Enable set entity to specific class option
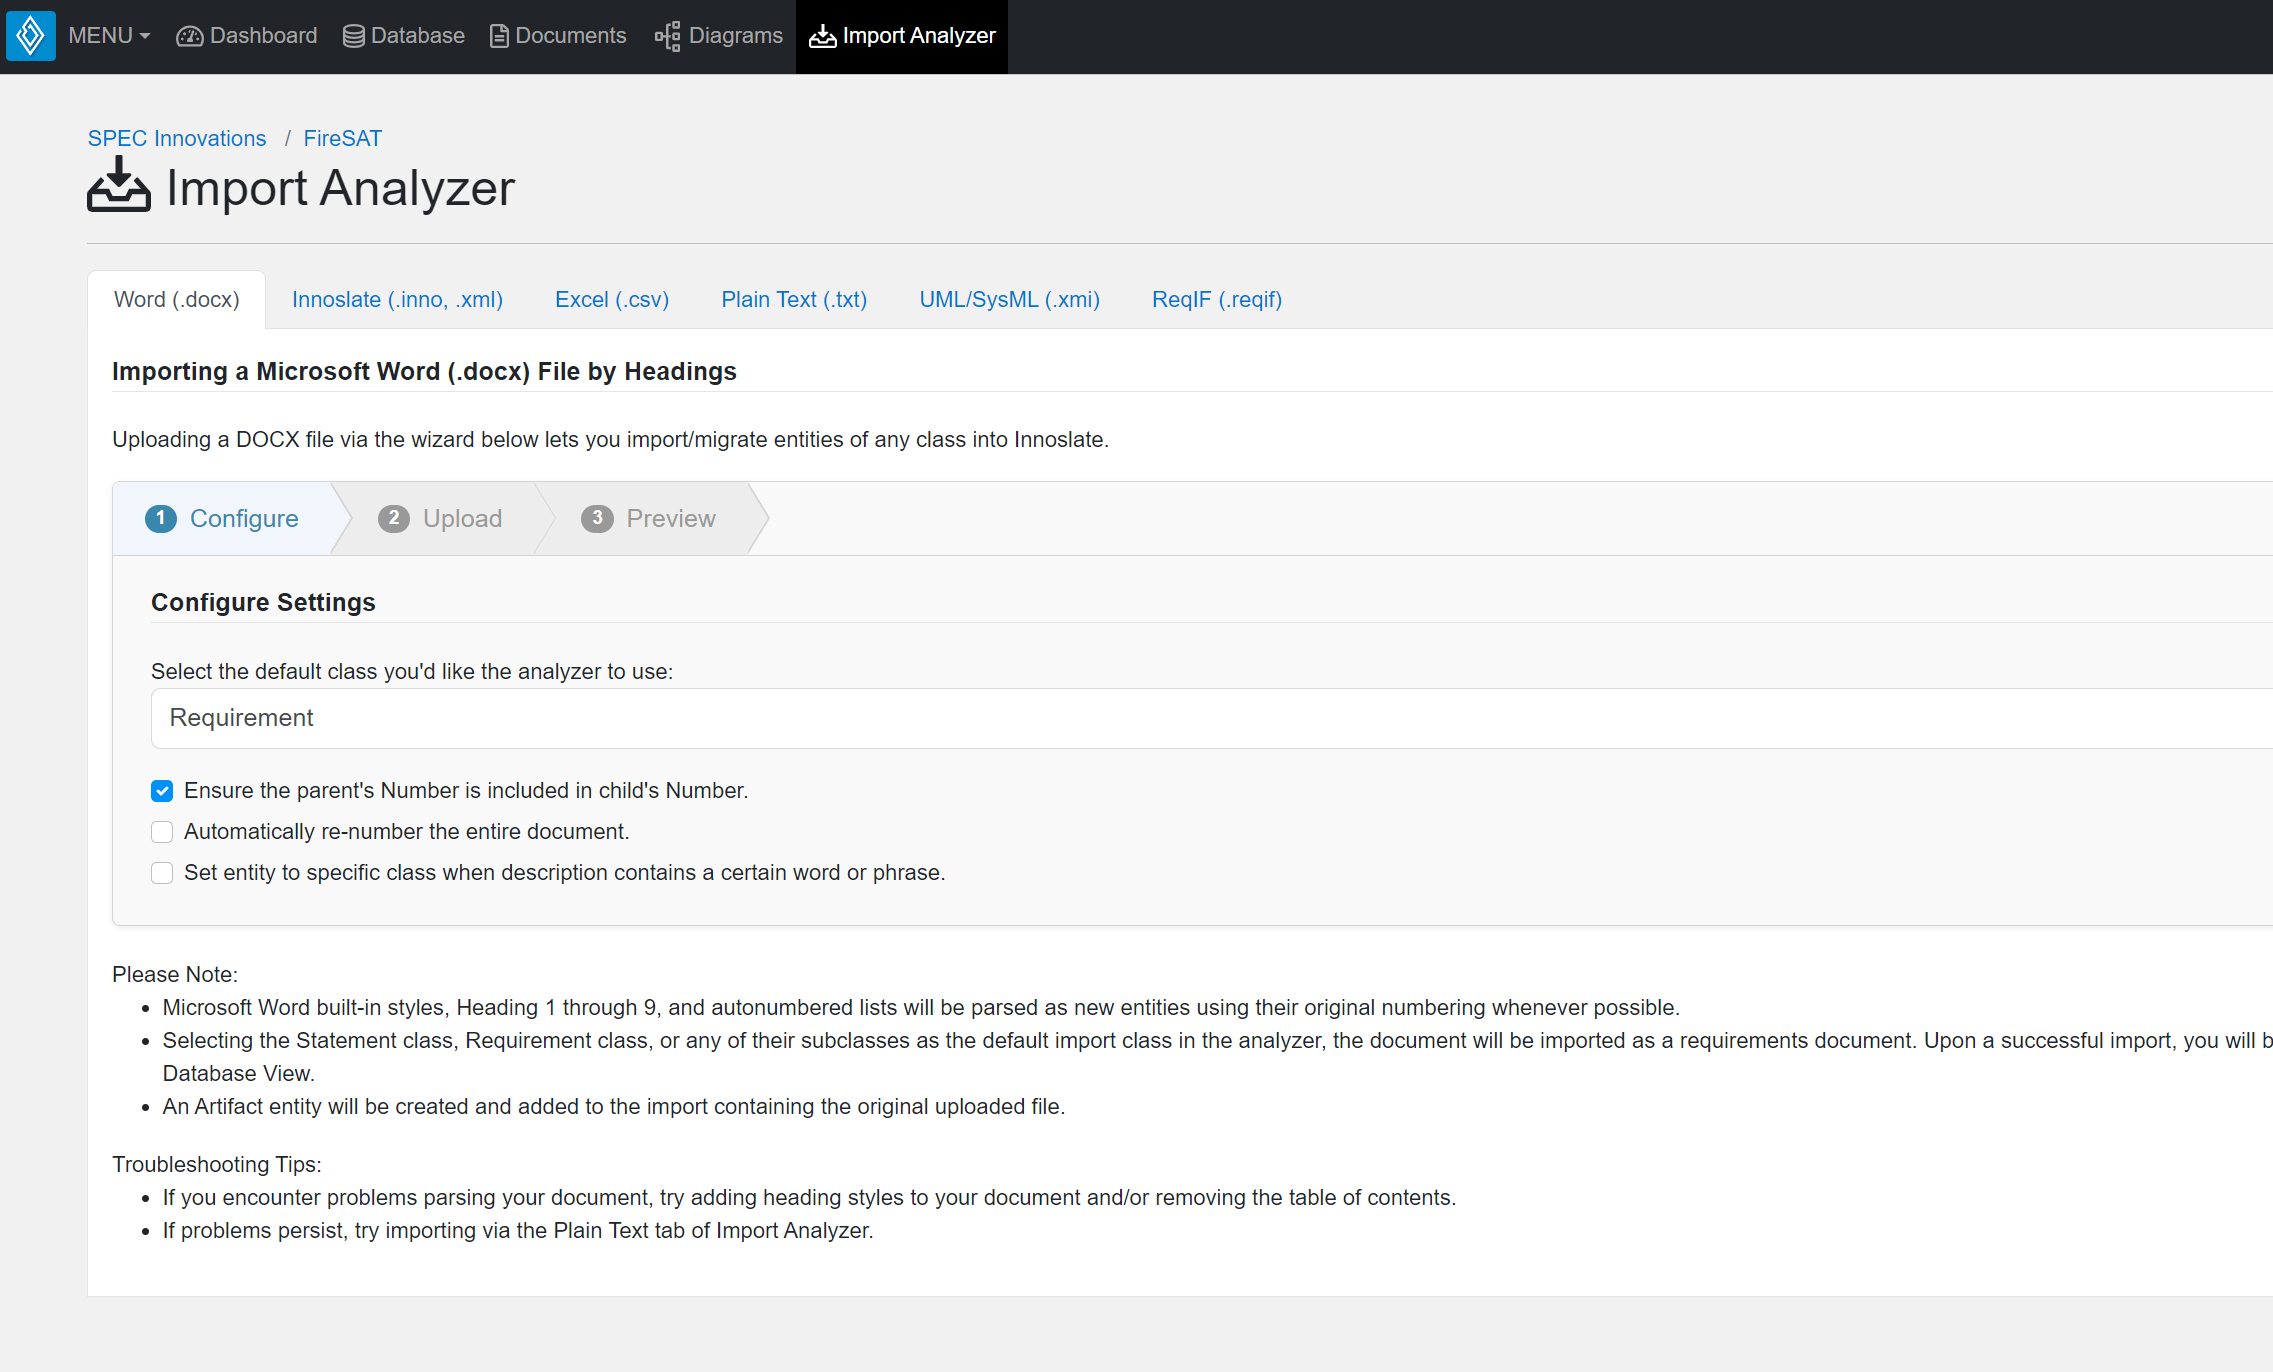2273x1372 pixels. [x=162, y=873]
